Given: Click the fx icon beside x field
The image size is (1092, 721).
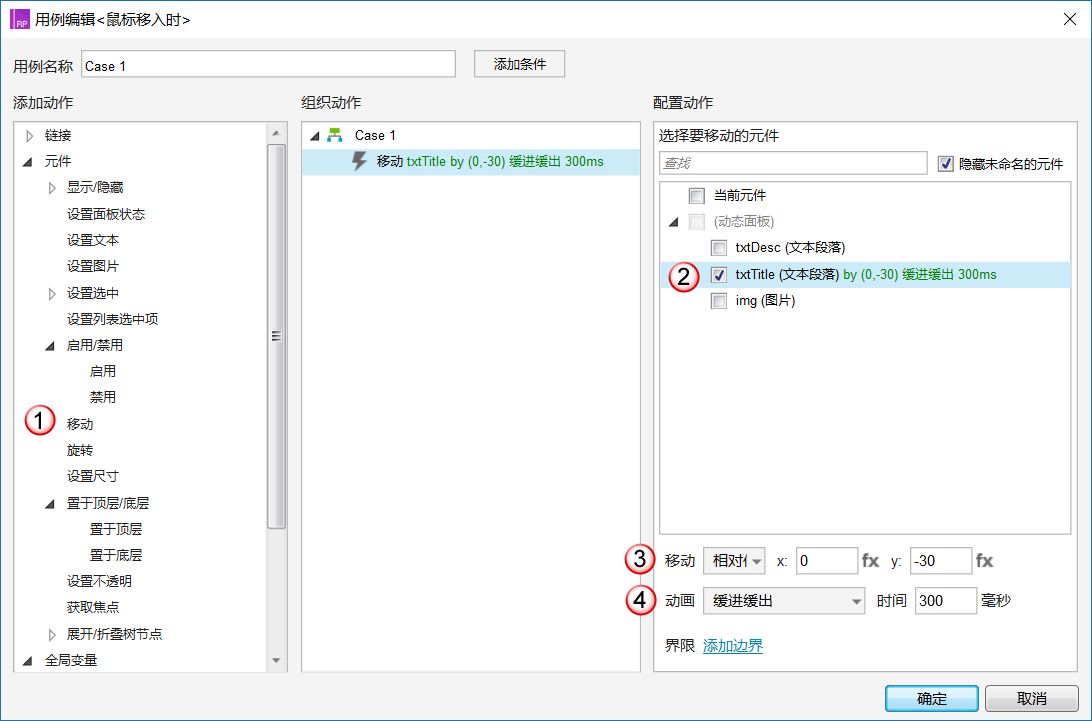Looking at the screenshot, I should [x=871, y=561].
